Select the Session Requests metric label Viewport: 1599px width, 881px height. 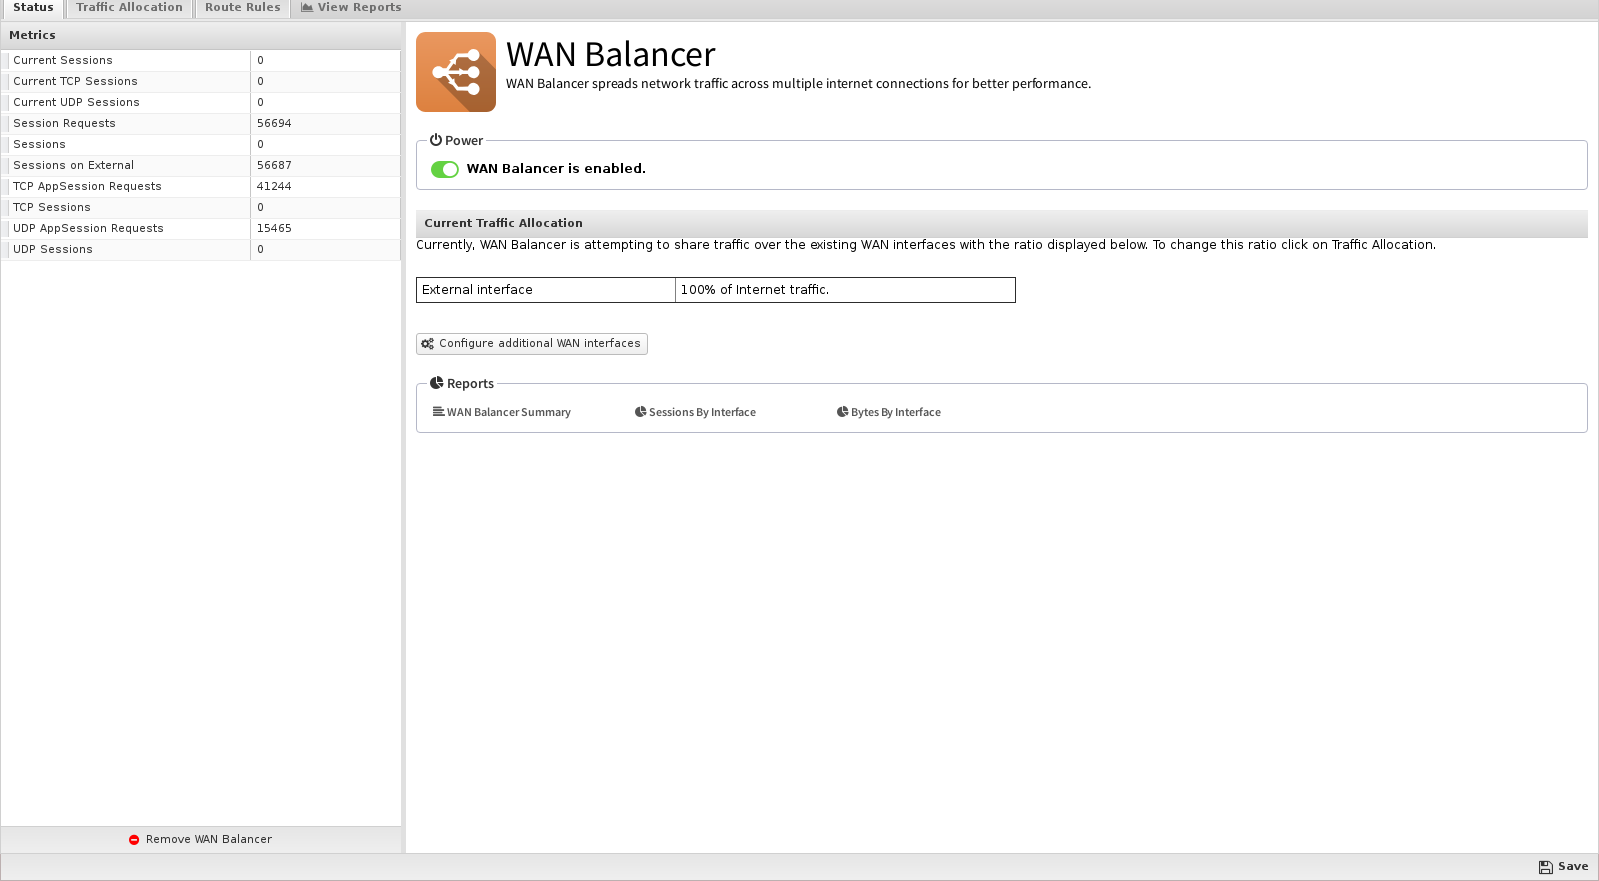[x=64, y=124]
